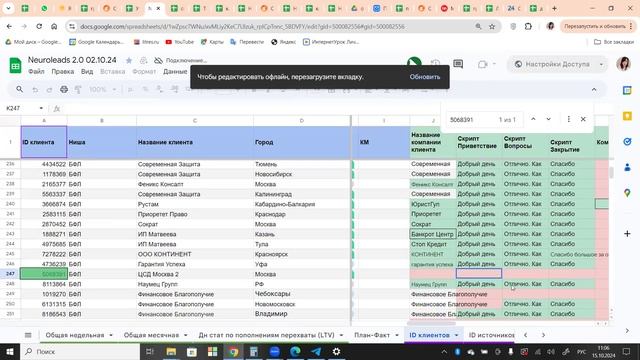Show the side panel chevron
Viewport: 640px width, 360px height.
627,331
